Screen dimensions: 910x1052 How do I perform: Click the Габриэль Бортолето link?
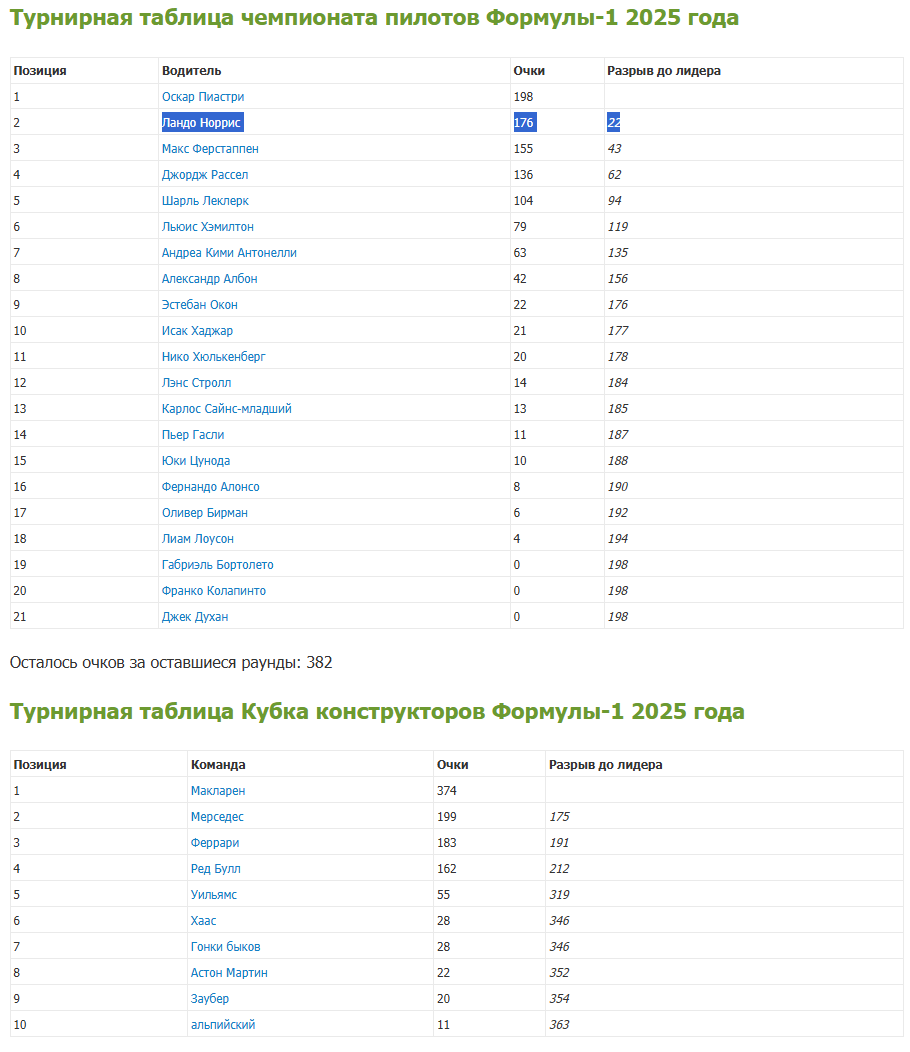pos(217,565)
